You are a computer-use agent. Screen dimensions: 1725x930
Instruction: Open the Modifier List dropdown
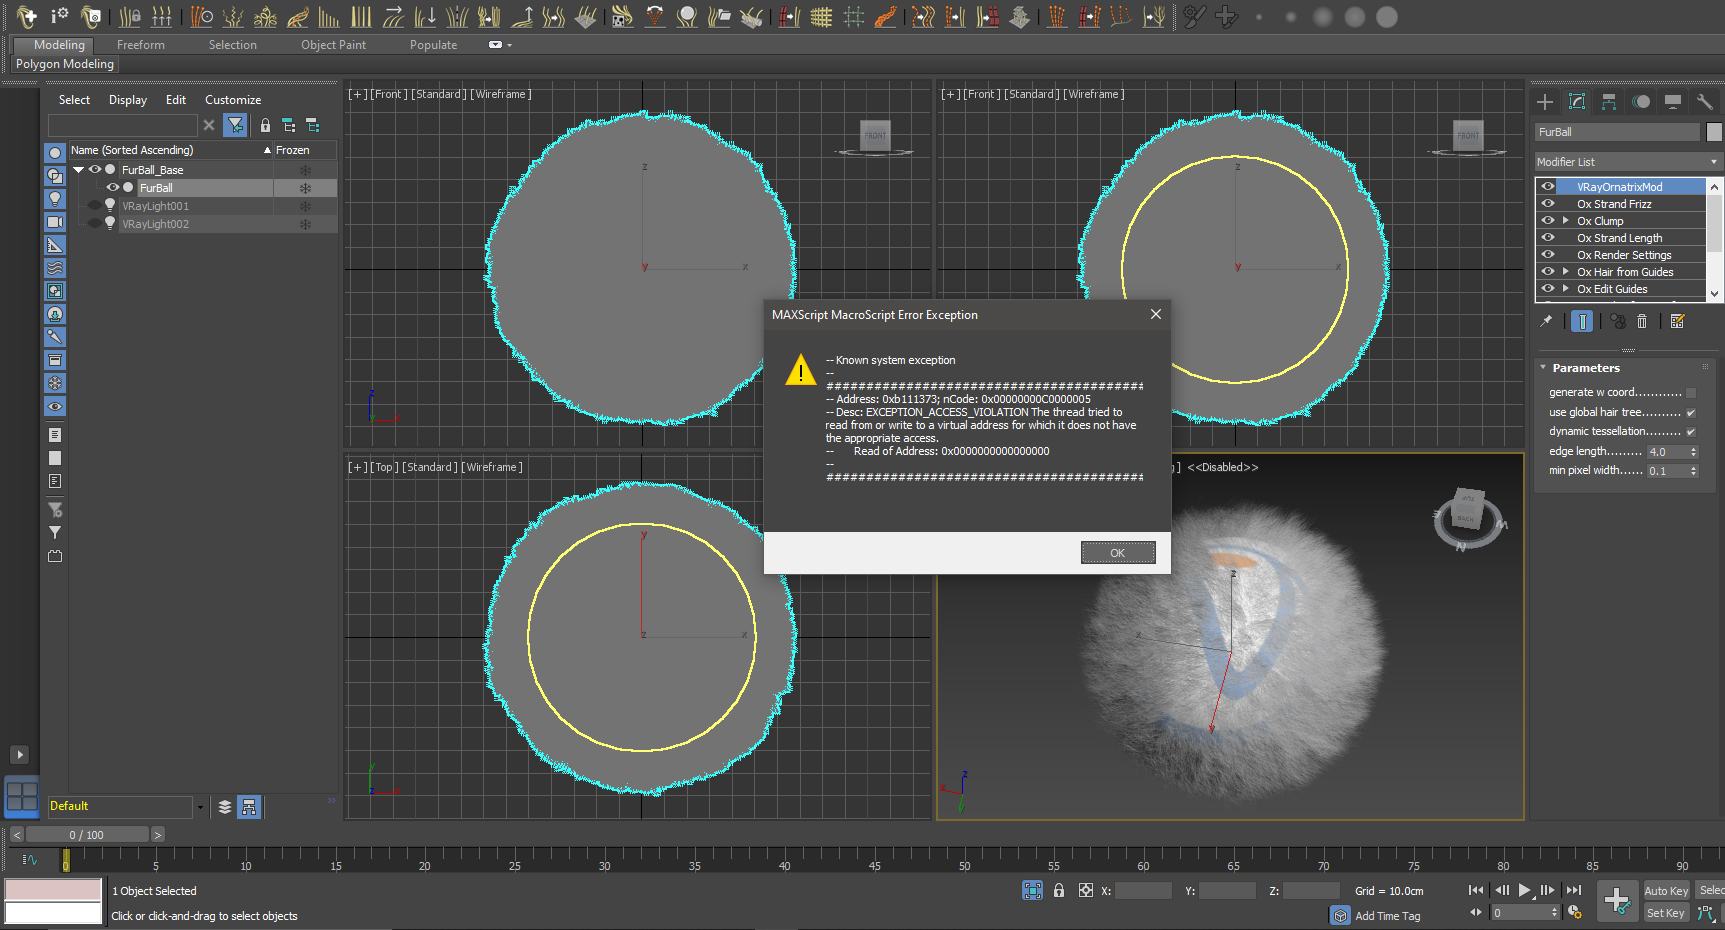coord(1626,162)
